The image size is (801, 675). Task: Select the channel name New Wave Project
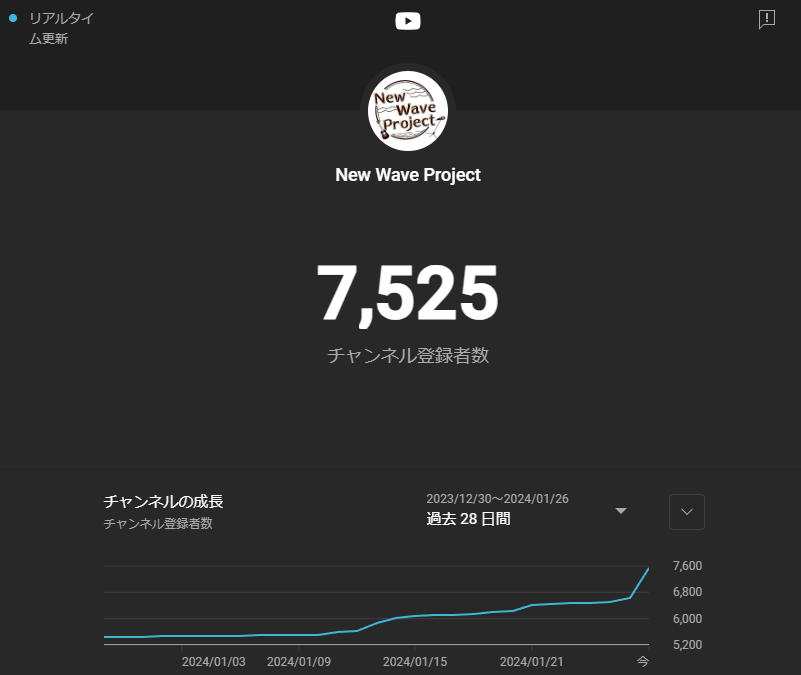pyautogui.click(x=407, y=174)
